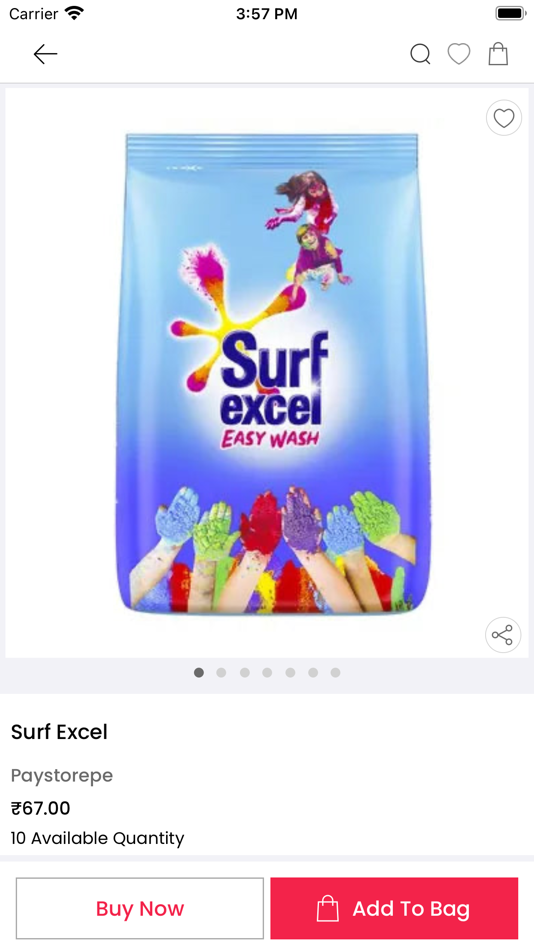
Task: Select the fifth image pagination dot
Action: click(290, 673)
